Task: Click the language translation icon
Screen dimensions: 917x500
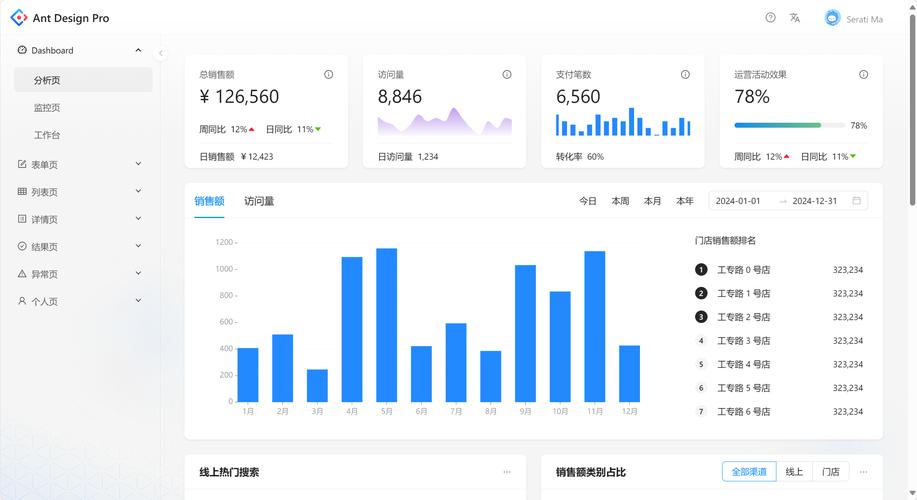Action: coord(795,18)
